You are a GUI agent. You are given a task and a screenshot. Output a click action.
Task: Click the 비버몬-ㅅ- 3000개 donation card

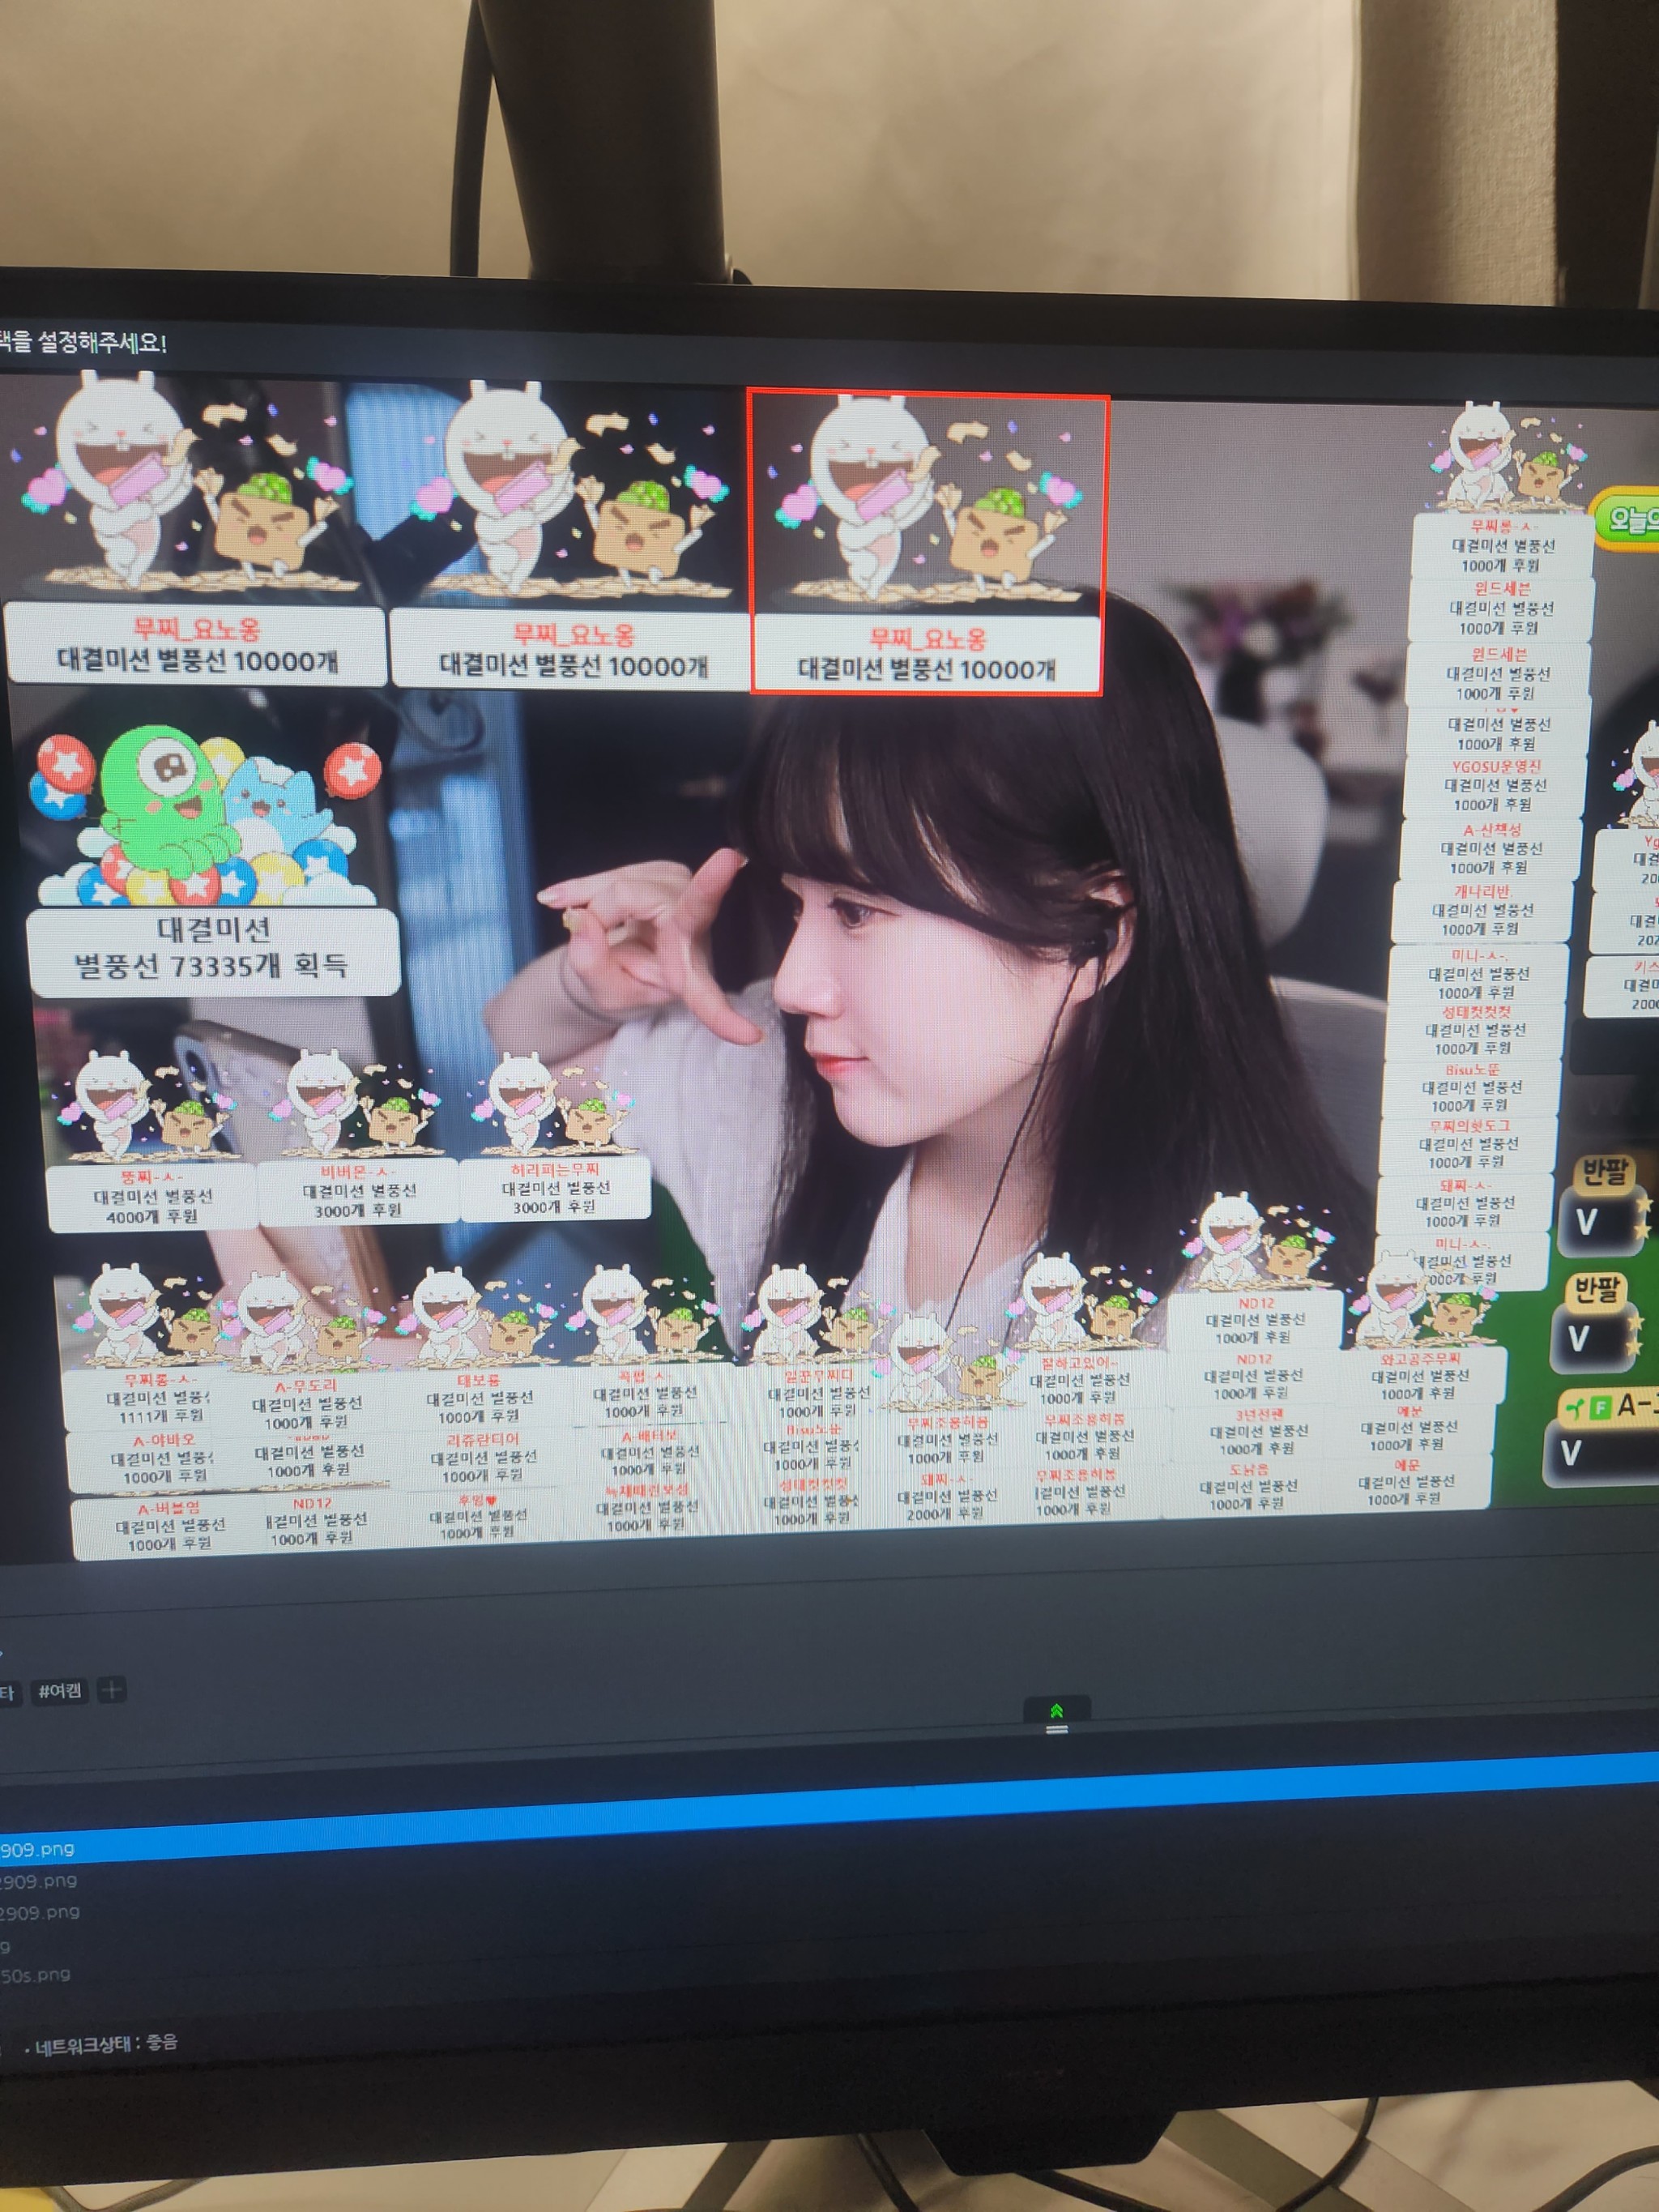click(358, 1191)
